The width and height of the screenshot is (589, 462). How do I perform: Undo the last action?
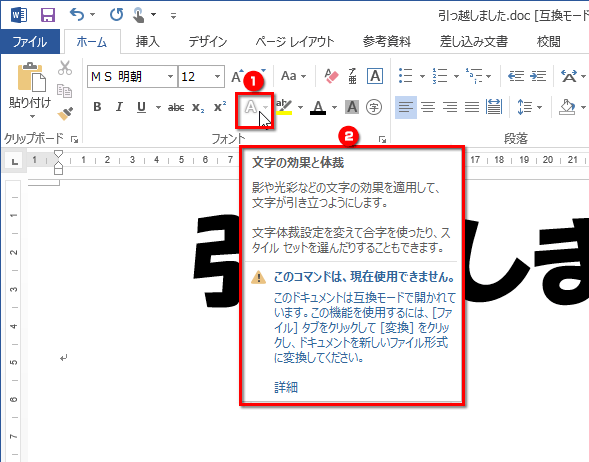pos(77,15)
